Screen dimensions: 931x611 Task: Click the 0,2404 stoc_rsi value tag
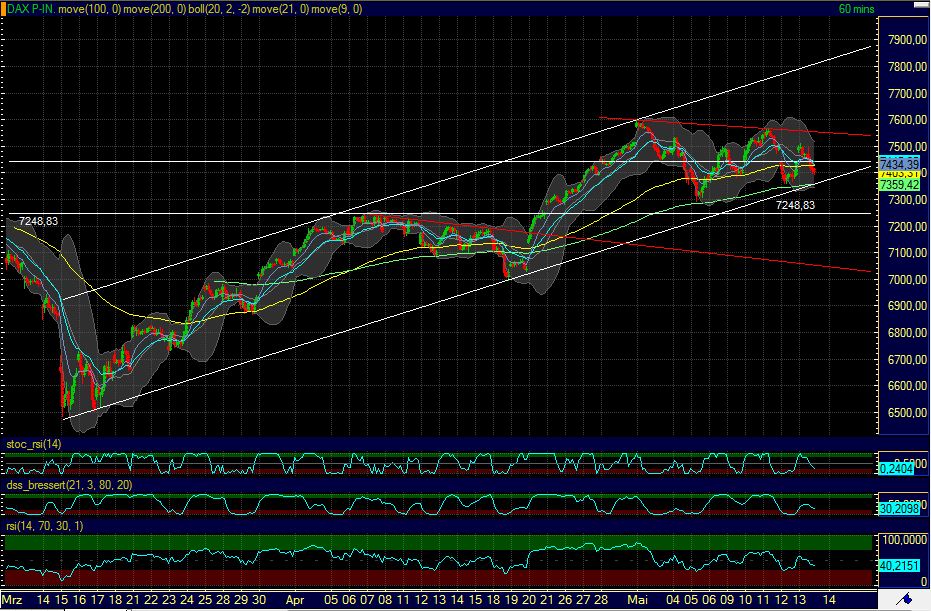[897, 469]
